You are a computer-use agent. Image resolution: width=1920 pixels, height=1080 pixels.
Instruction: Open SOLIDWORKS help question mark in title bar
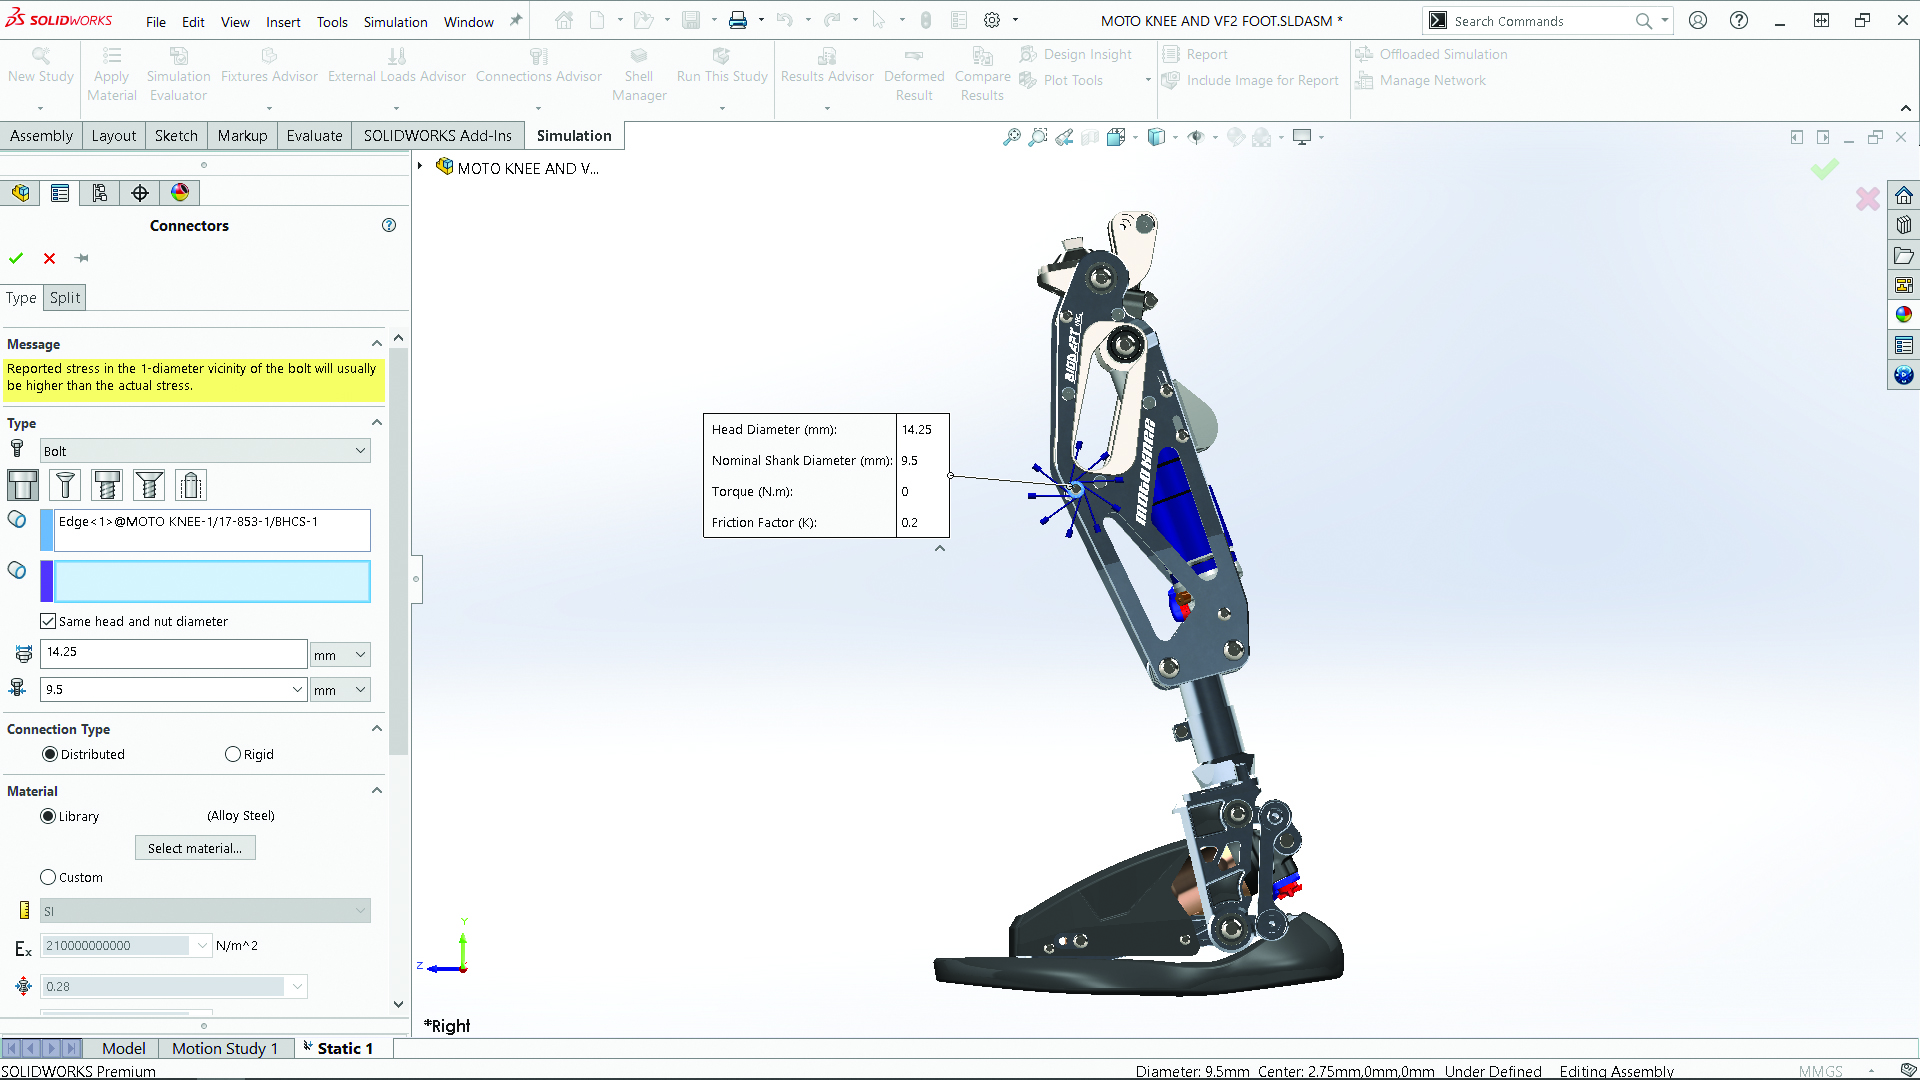[x=1739, y=20]
